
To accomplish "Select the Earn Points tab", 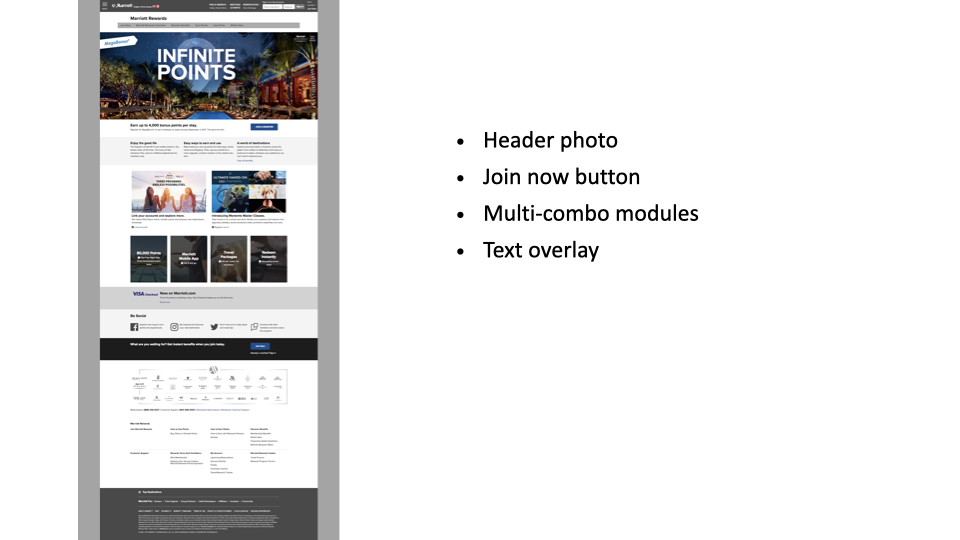I will pyautogui.click(x=201, y=26).
